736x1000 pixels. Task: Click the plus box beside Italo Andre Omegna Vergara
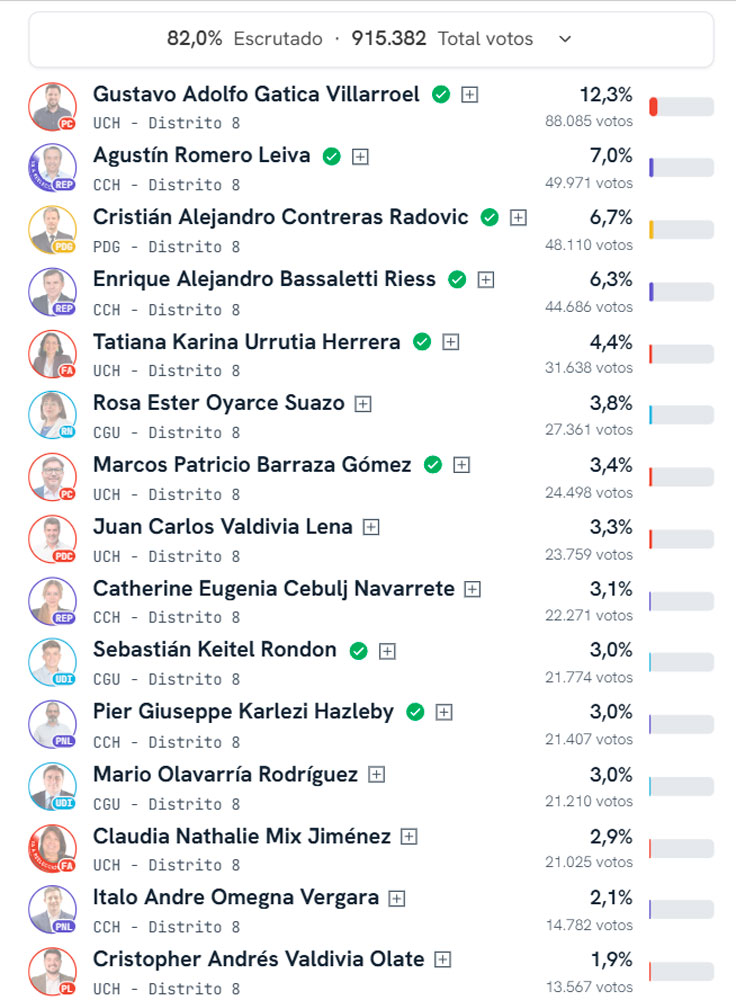(x=397, y=898)
